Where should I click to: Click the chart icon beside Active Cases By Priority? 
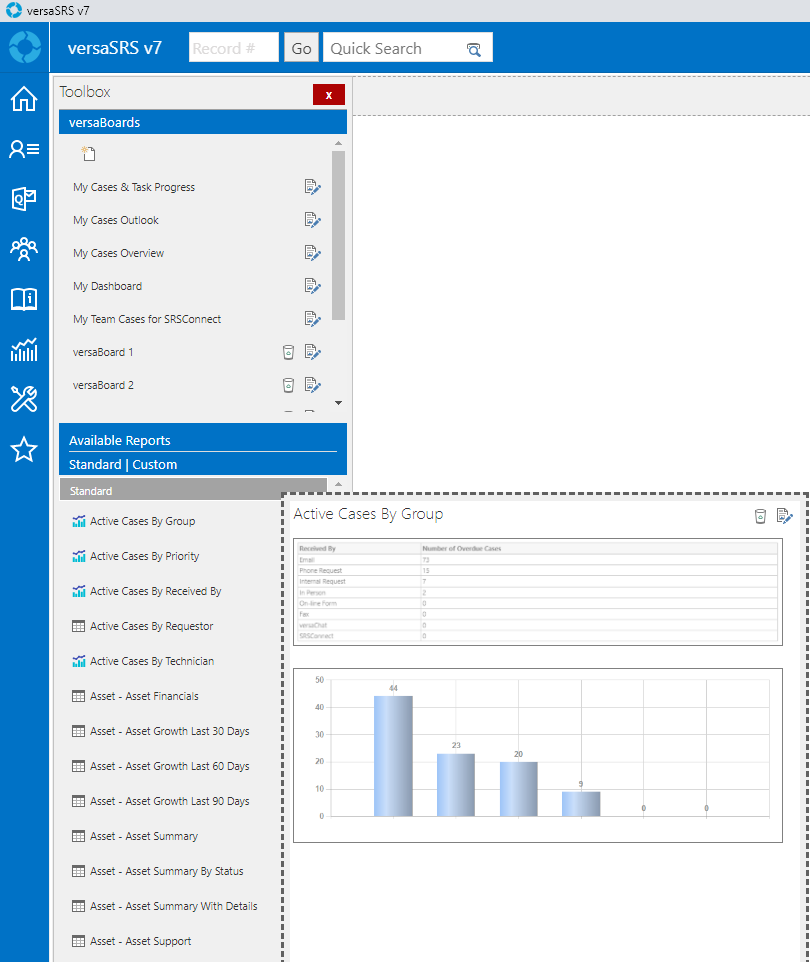click(x=79, y=556)
